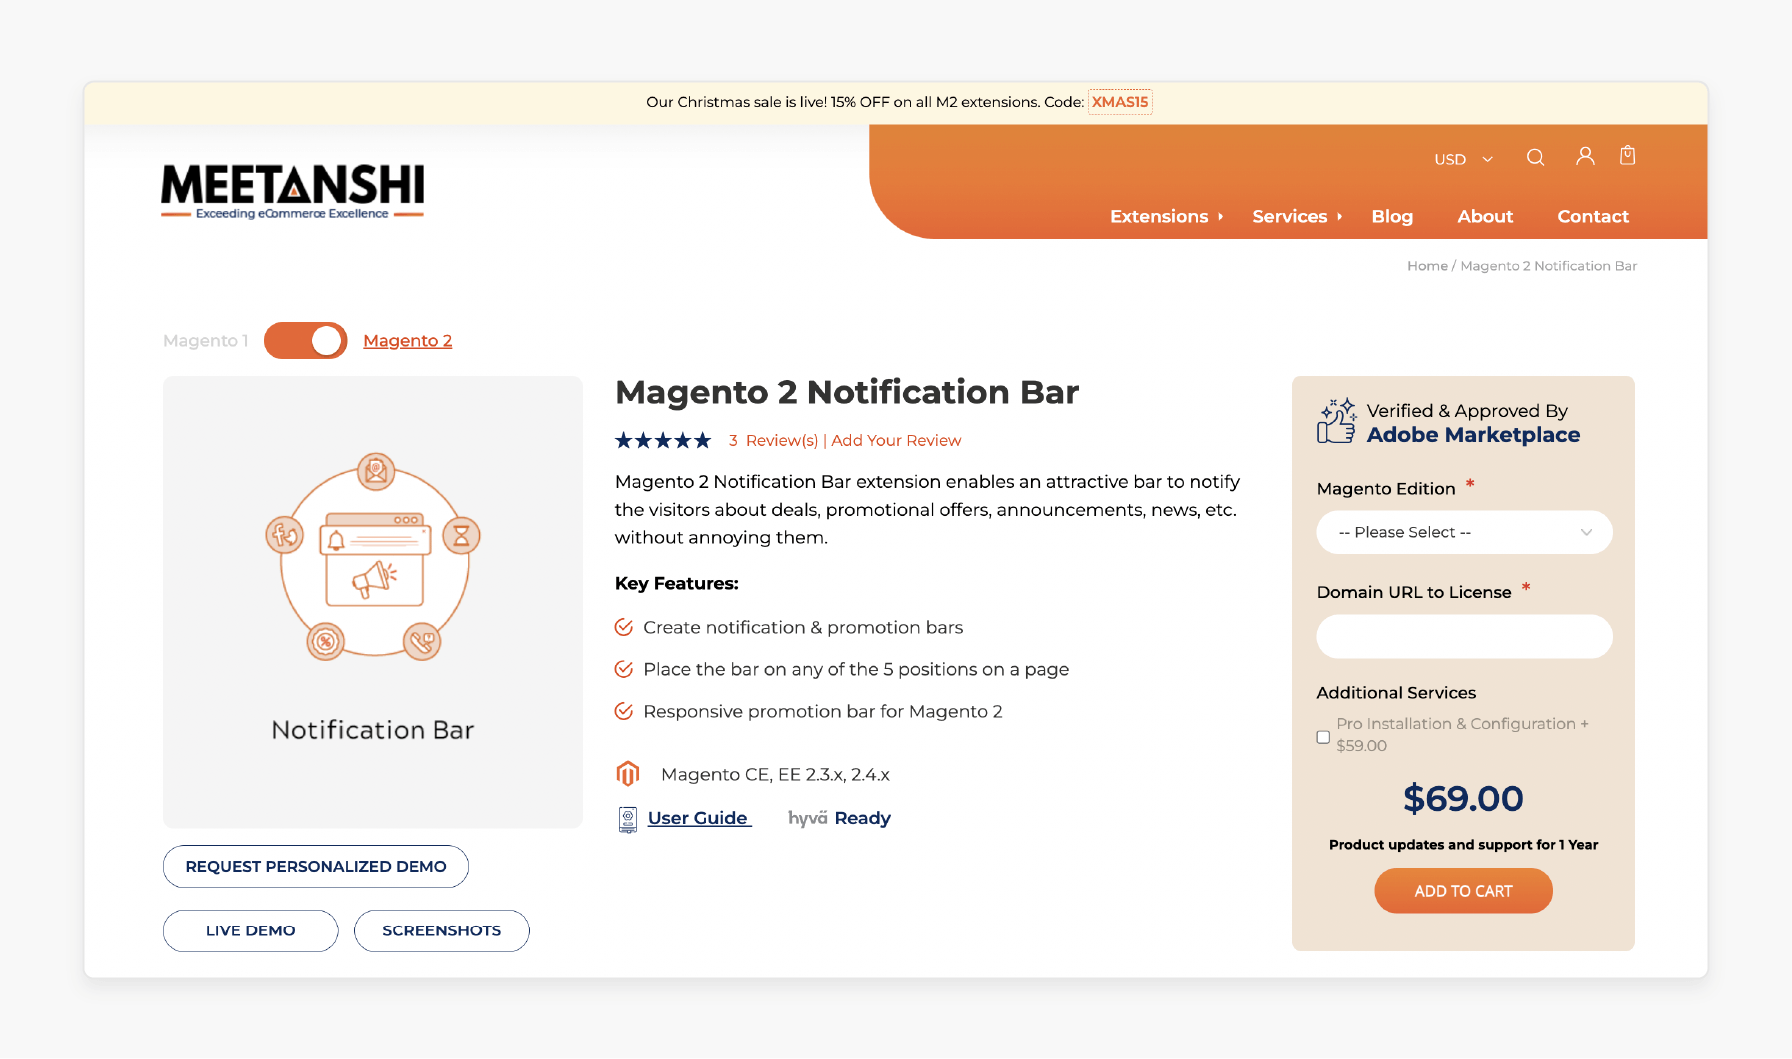Click 'Responsive promotion bar for Magento 2' feature
Viewport: 1792px width, 1059px height.
[x=823, y=711]
